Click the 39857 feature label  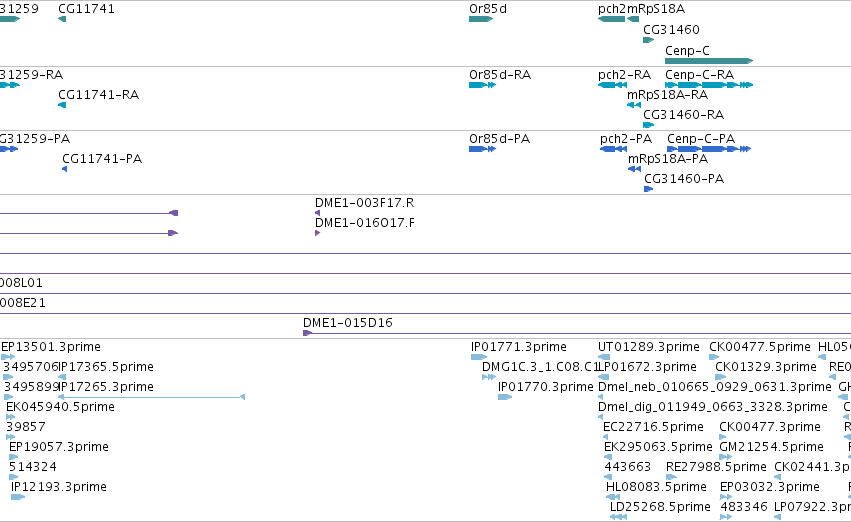click(26, 426)
